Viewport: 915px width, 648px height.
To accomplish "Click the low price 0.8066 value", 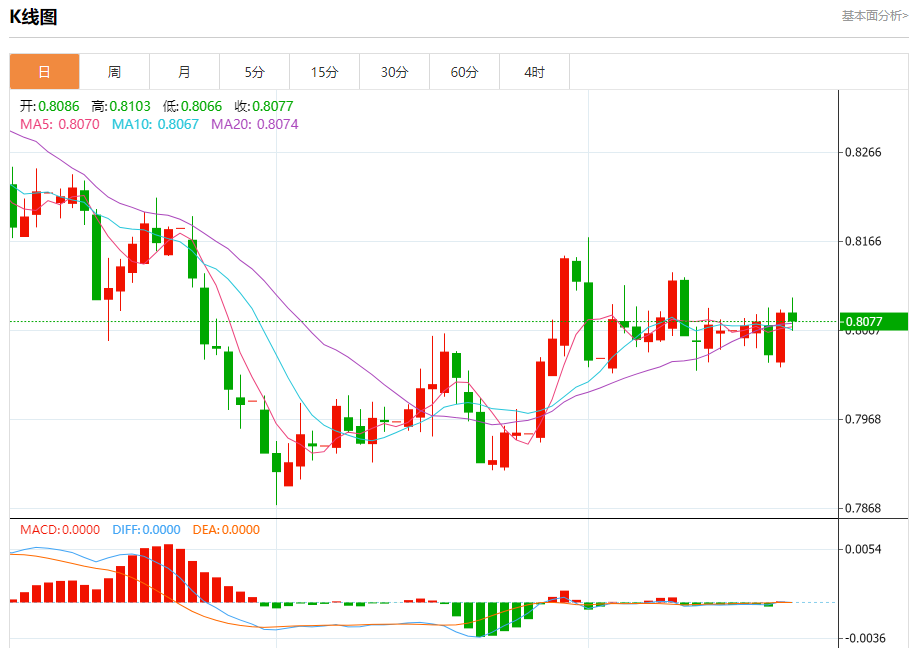I will point(201,106).
